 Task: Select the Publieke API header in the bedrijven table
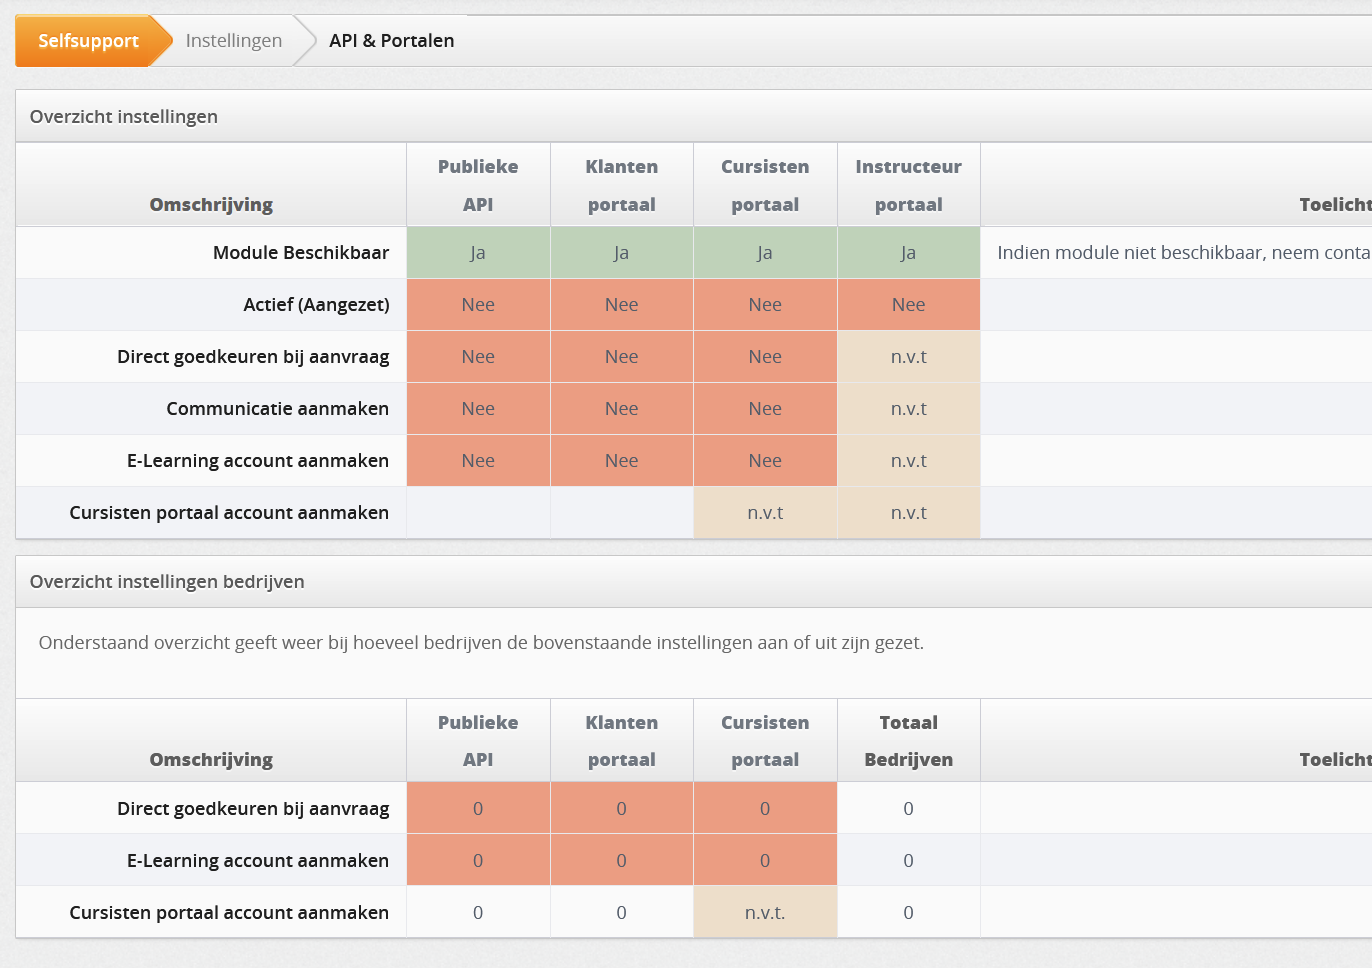coord(478,741)
